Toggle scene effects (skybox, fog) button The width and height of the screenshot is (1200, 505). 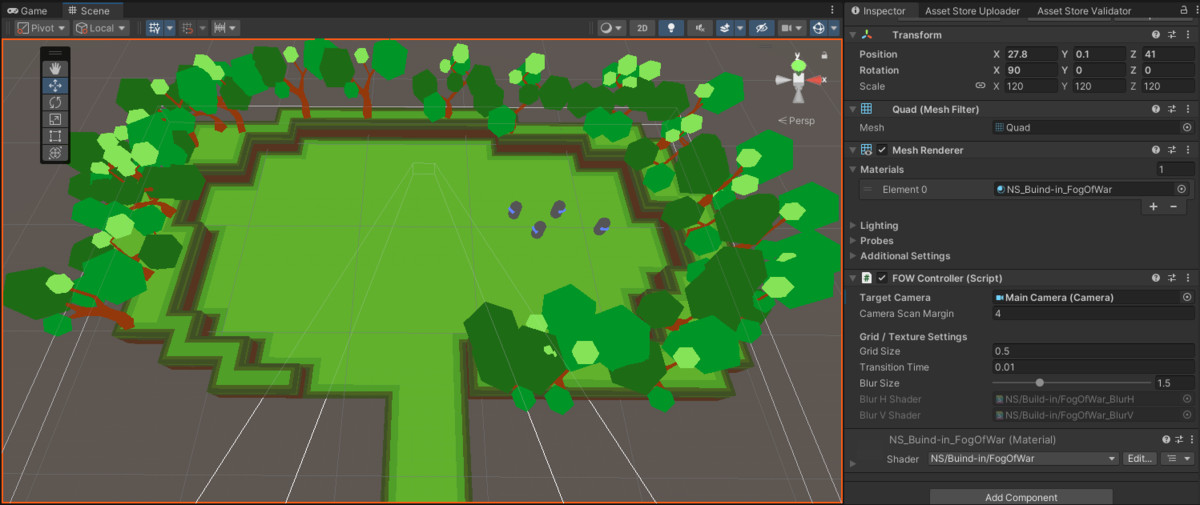(724, 28)
